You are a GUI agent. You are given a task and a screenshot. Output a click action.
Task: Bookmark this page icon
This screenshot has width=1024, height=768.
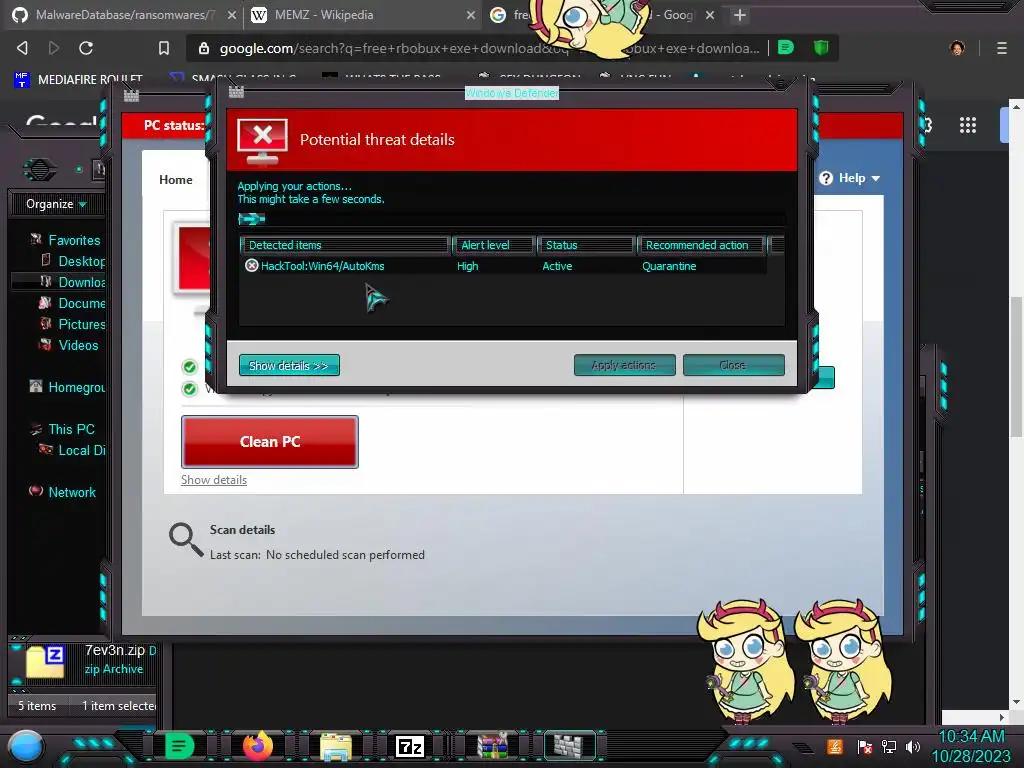(164, 48)
